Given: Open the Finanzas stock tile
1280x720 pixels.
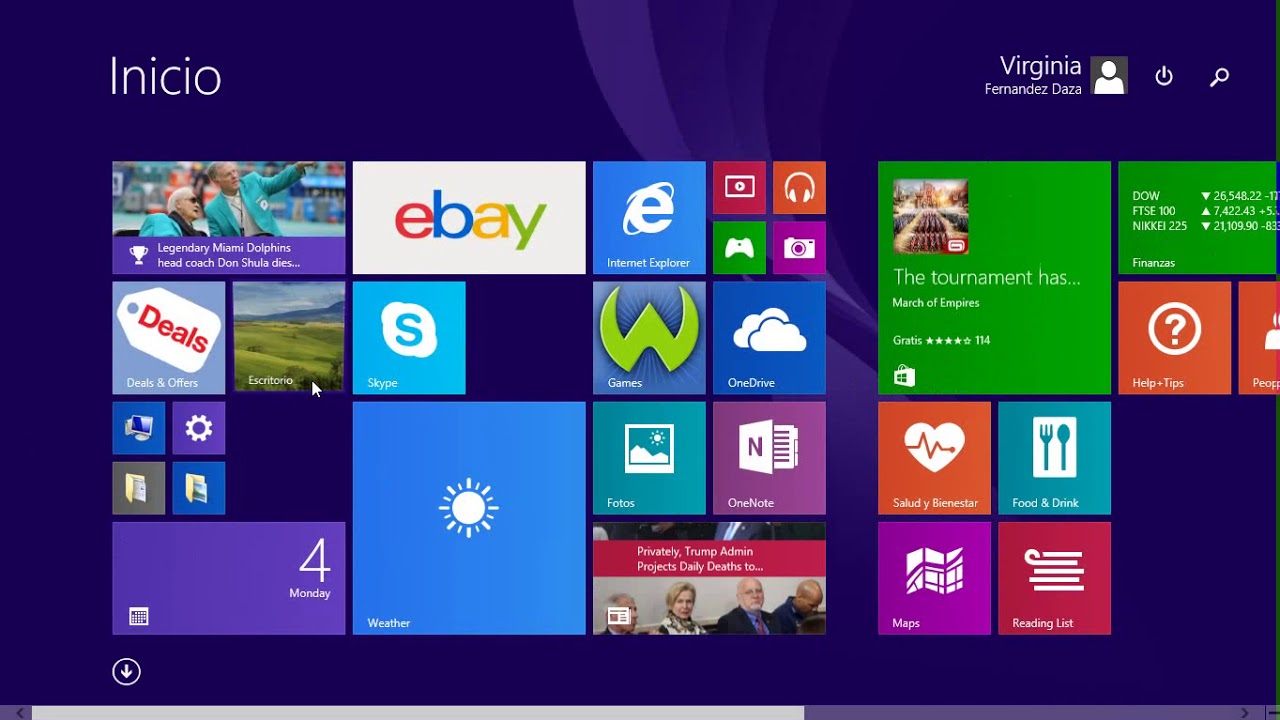Looking at the screenshot, I should 1198,218.
